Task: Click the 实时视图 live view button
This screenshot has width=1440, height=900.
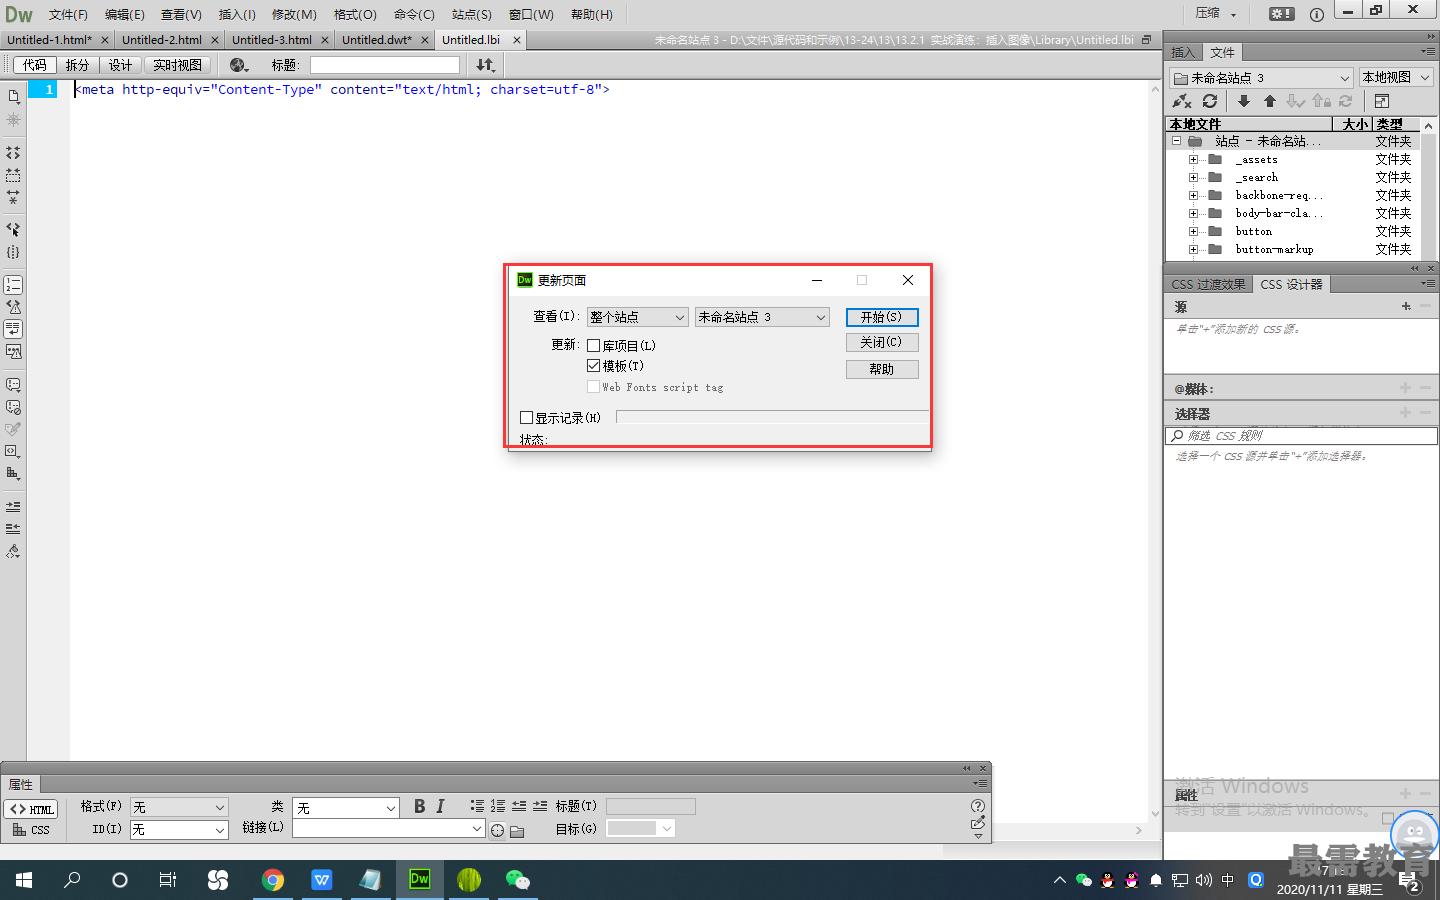Action: [177, 65]
